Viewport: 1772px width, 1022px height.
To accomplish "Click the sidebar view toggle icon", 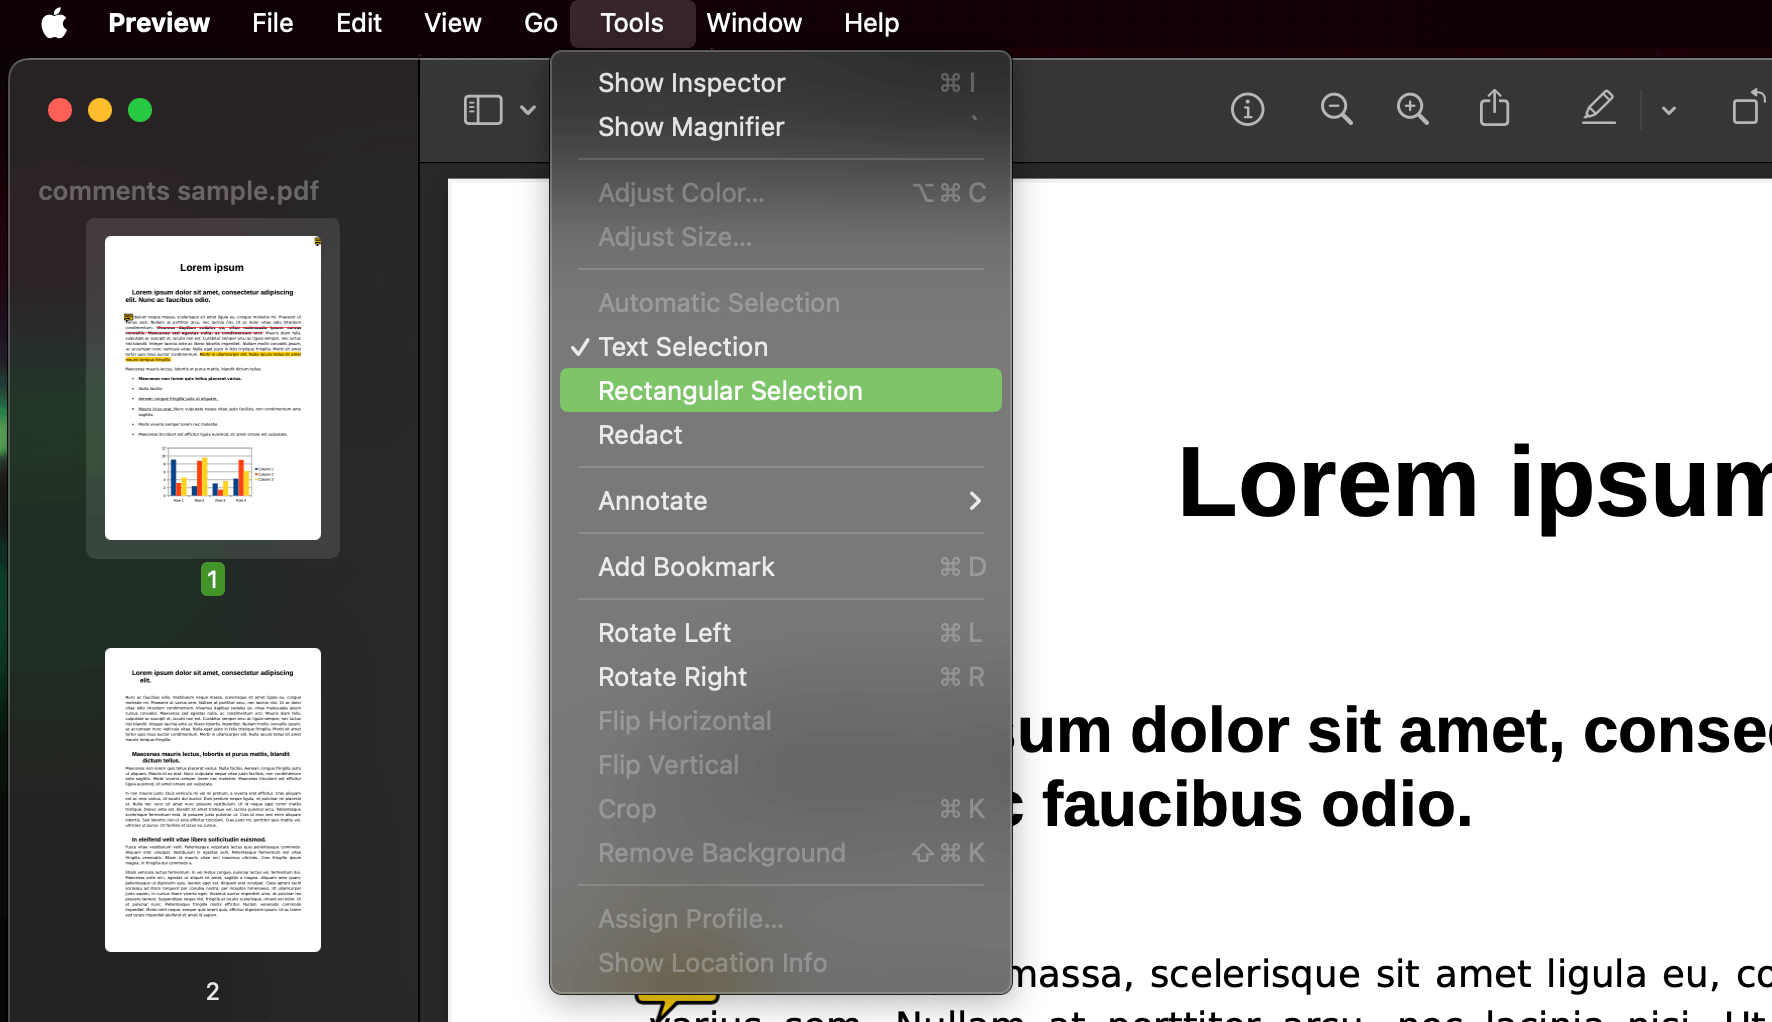I will [x=483, y=109].
